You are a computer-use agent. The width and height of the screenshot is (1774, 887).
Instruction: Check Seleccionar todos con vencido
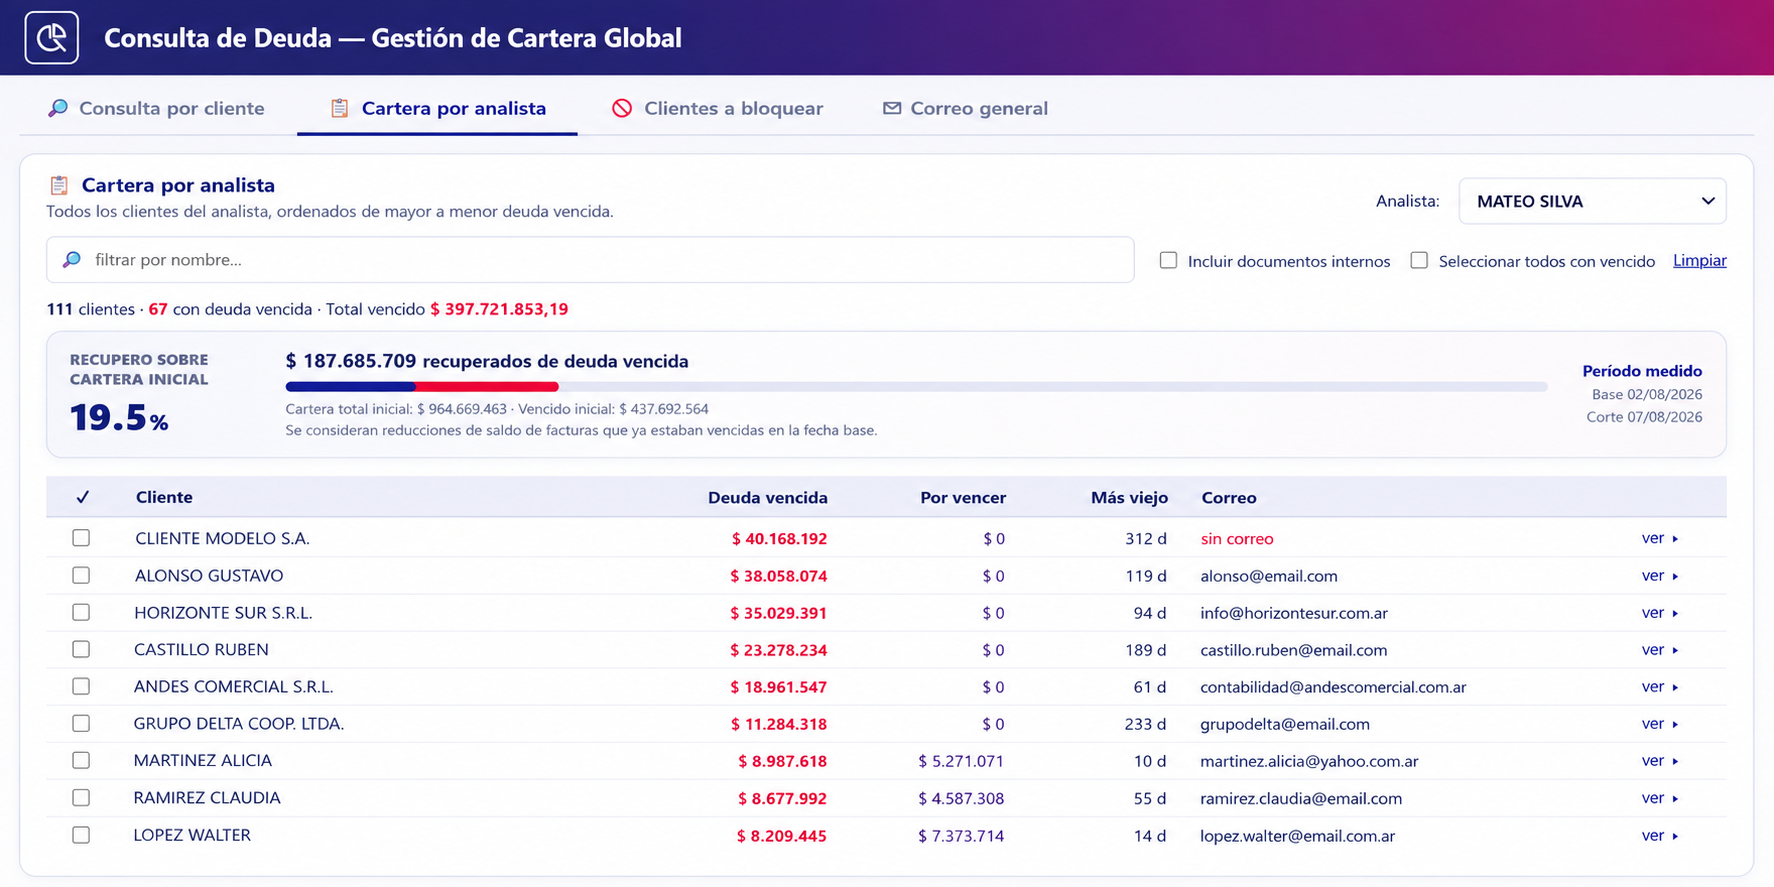point(1419,260)
